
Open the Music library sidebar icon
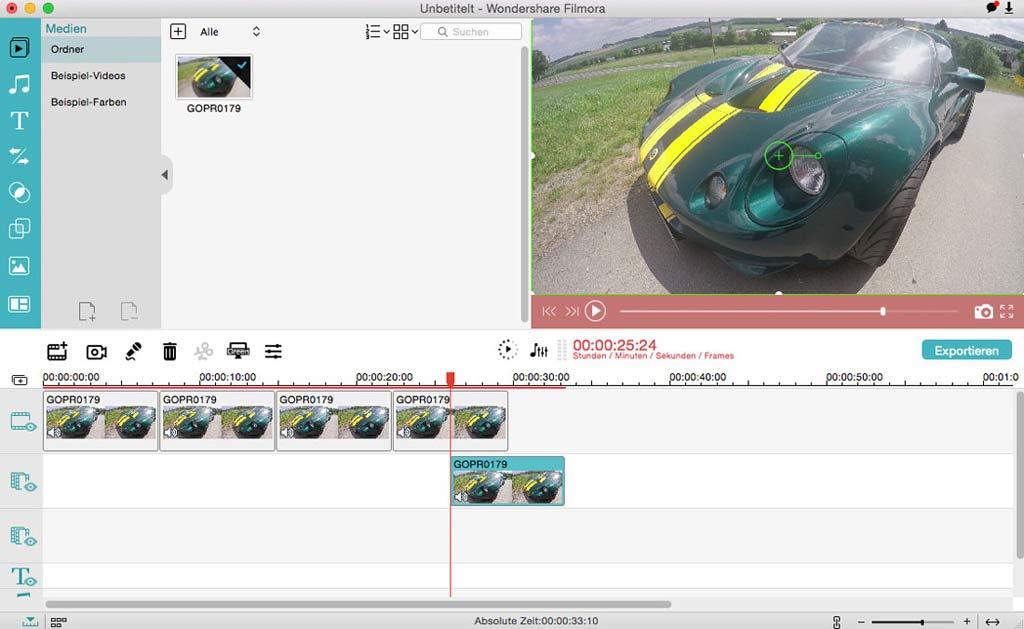pyautogui.click(x=19, y=84)
